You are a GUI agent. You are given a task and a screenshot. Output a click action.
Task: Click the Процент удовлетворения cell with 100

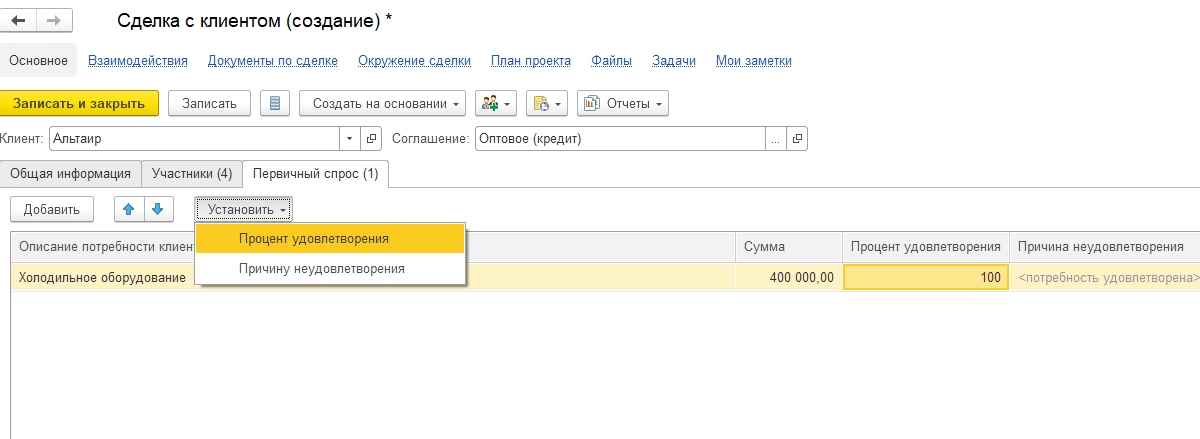pyautogui.click(x=924, y=278)
